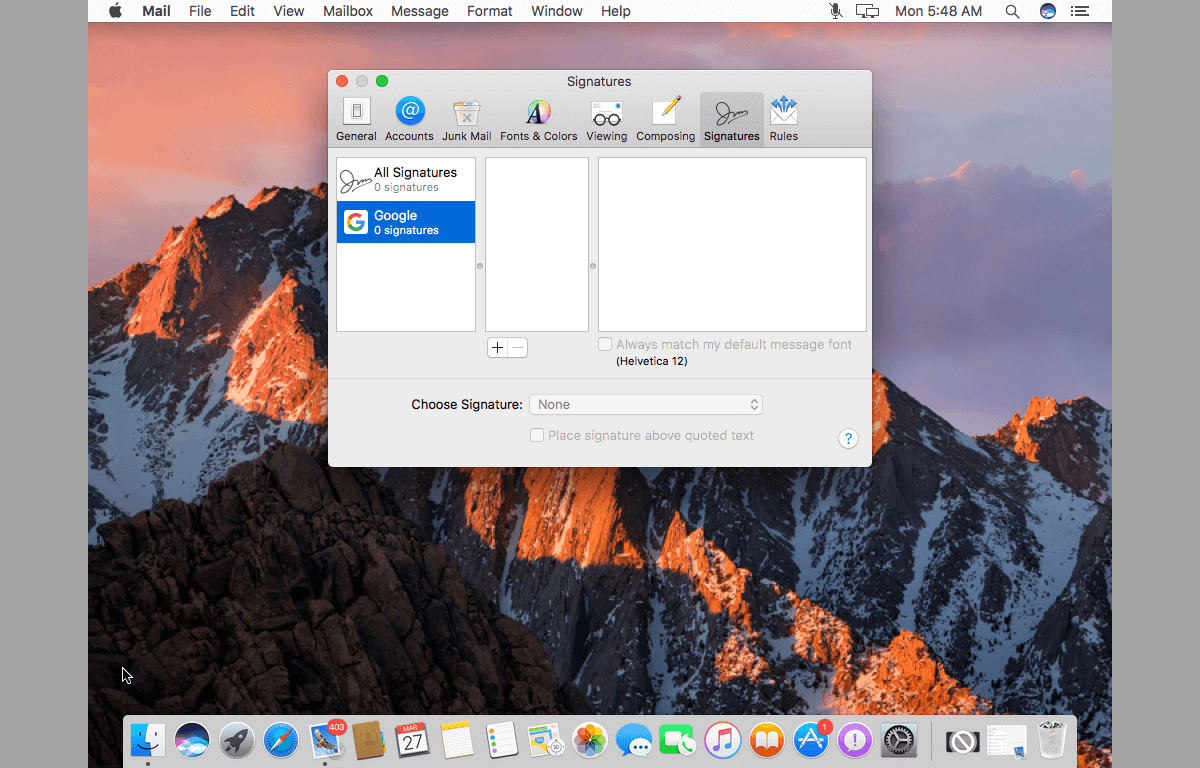Open the Format menu
Screen dimensions: 1200x768
489,11
